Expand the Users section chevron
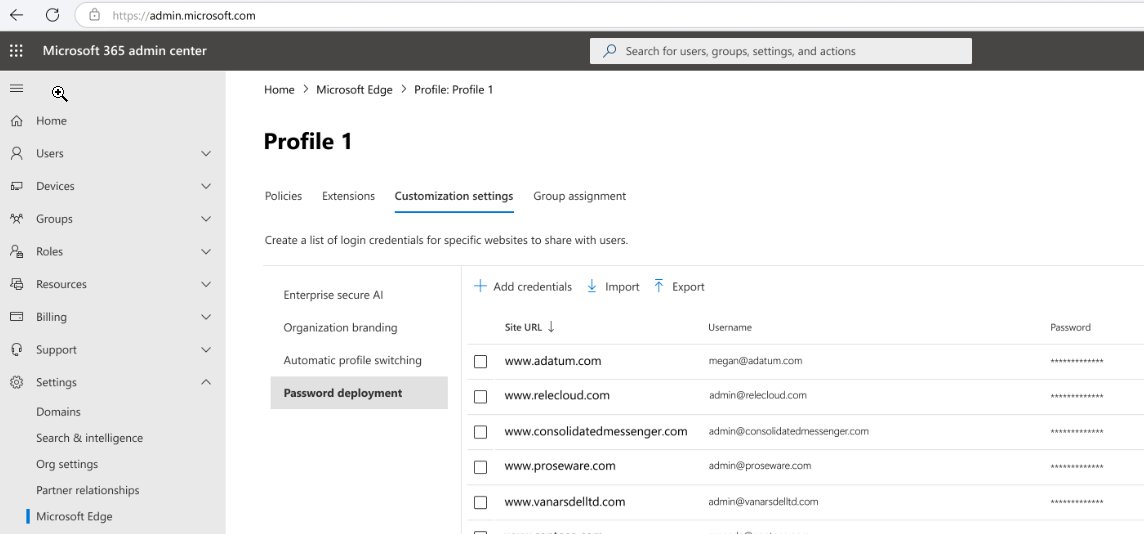This screenshot has width=1144, height=534. [x=206, y=153]
